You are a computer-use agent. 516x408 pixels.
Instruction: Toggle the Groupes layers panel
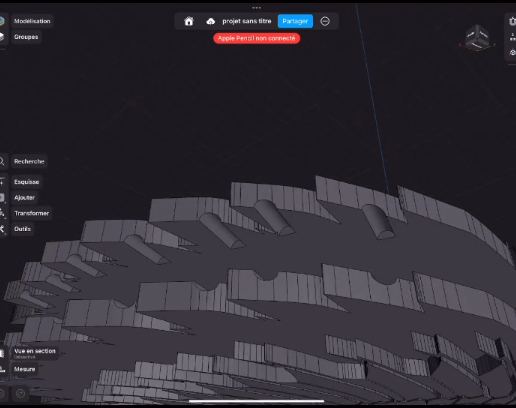pos(26,37)
